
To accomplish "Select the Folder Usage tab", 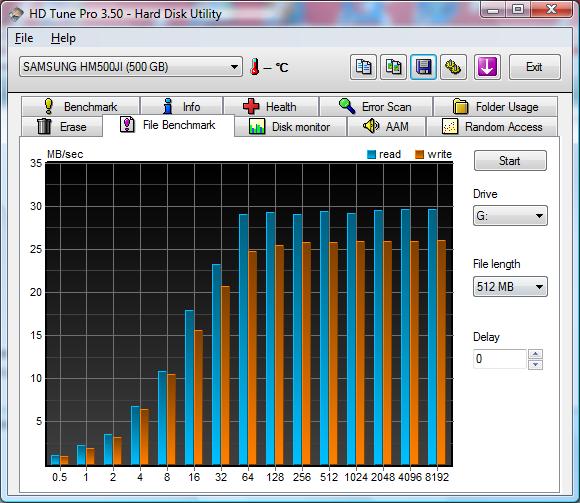I will (495, 107).
